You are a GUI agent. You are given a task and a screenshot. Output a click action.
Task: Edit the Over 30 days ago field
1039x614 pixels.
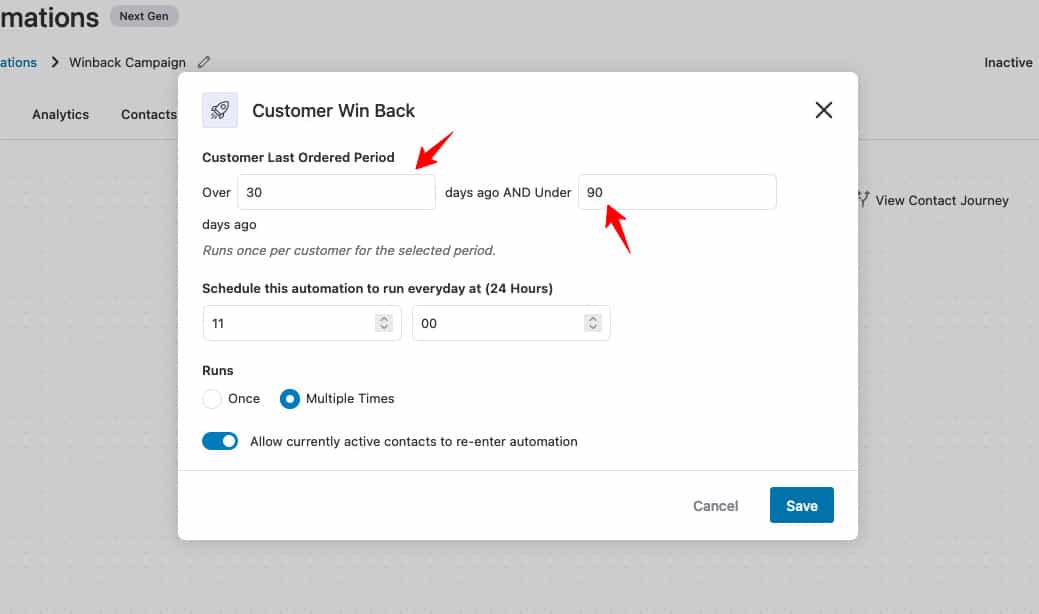pos(336,192)
